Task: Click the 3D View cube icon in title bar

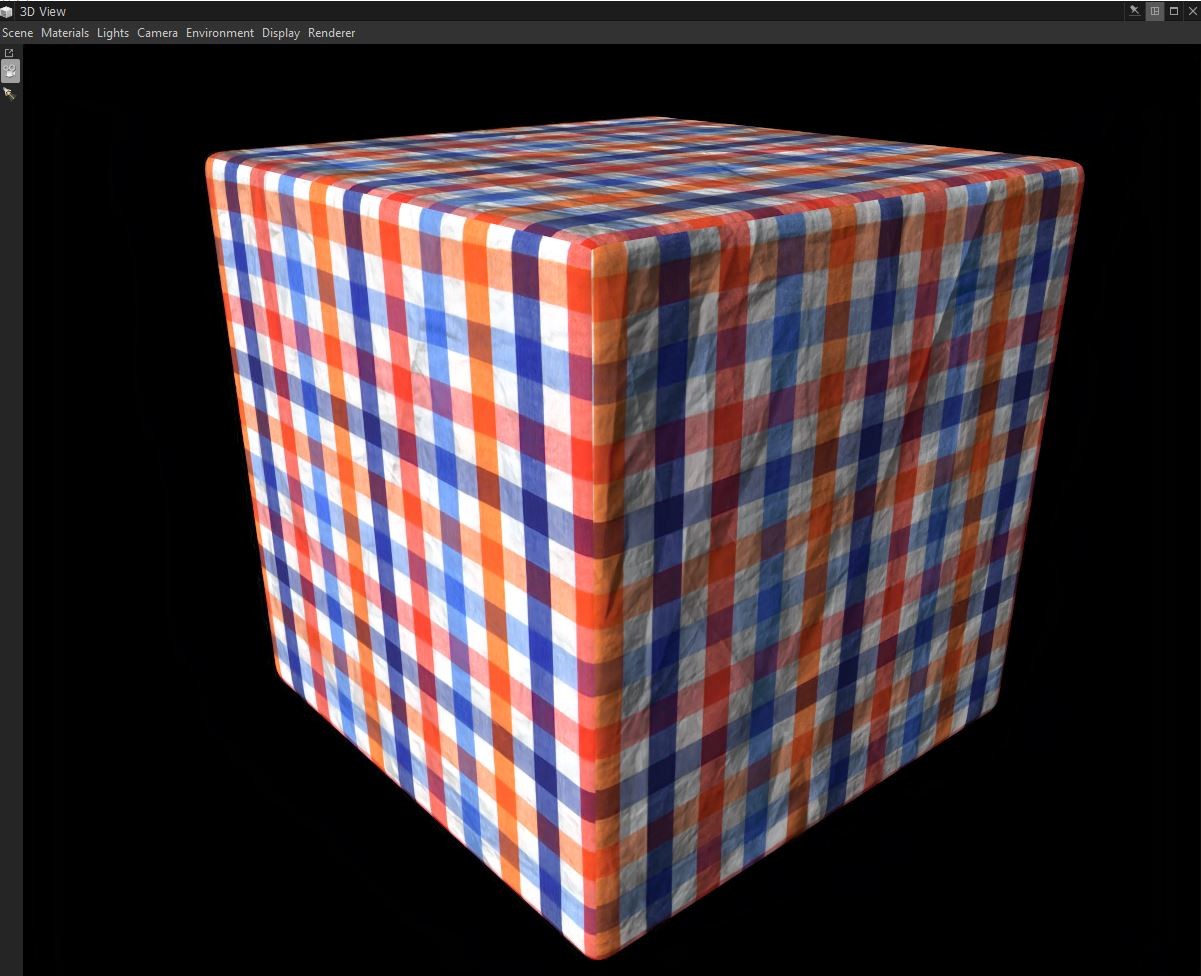Action: pyautogui.click(x=8, y=11)
